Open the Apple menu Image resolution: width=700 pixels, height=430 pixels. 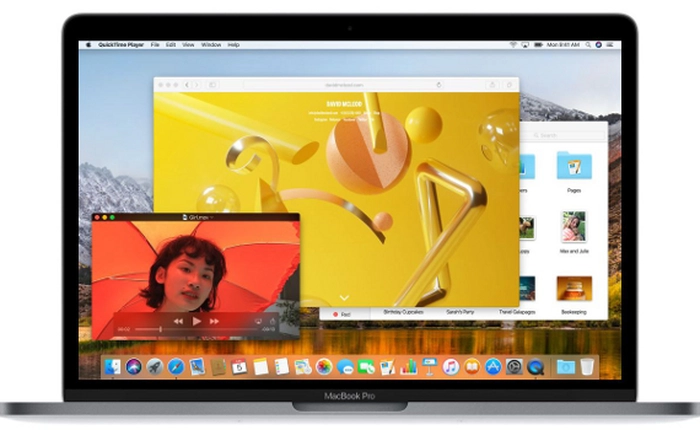coord(88,45)
